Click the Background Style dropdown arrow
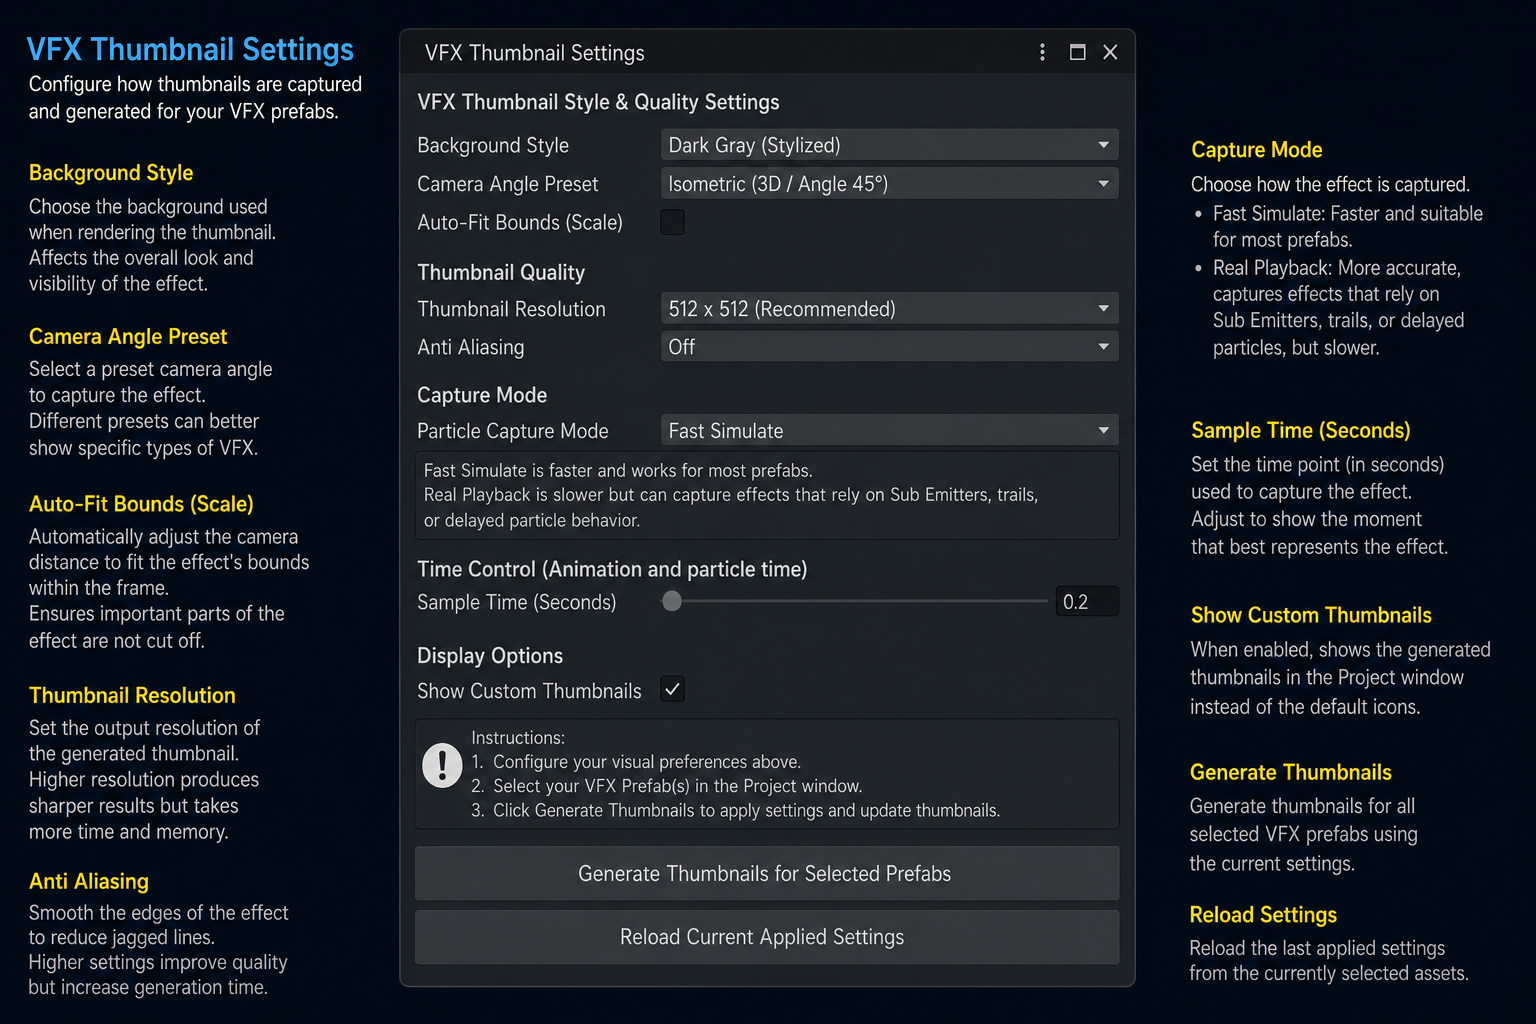The width and height of the screenshot is (1536, 1024). tap(1103, 145)
